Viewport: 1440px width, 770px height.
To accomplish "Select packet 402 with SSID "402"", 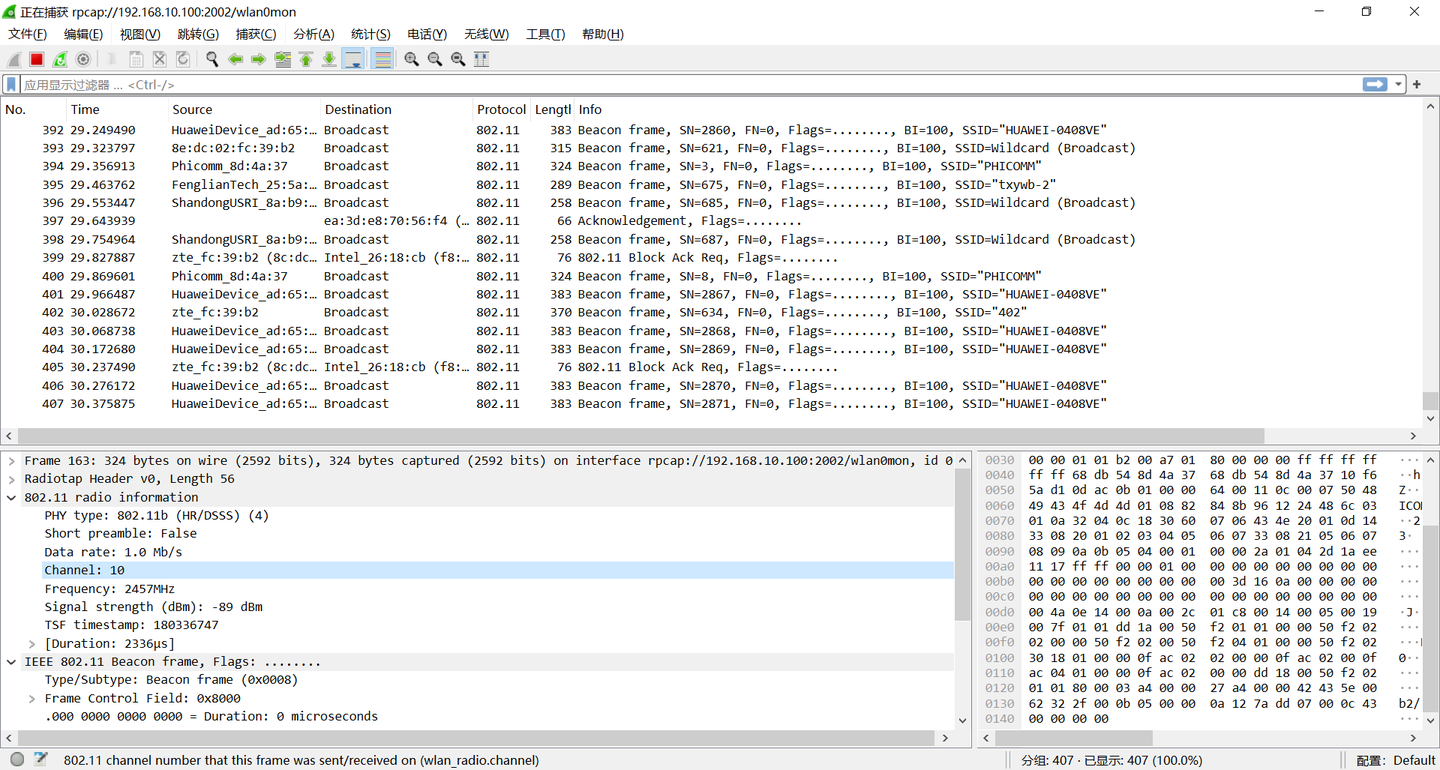I will click(x=711, y=312).
